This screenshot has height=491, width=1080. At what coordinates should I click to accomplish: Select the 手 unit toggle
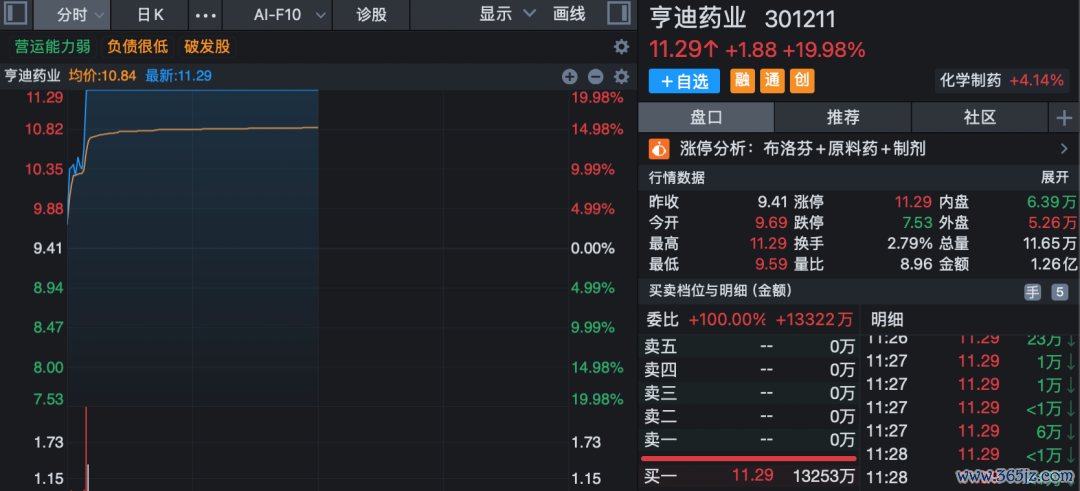coord(1032,292)
